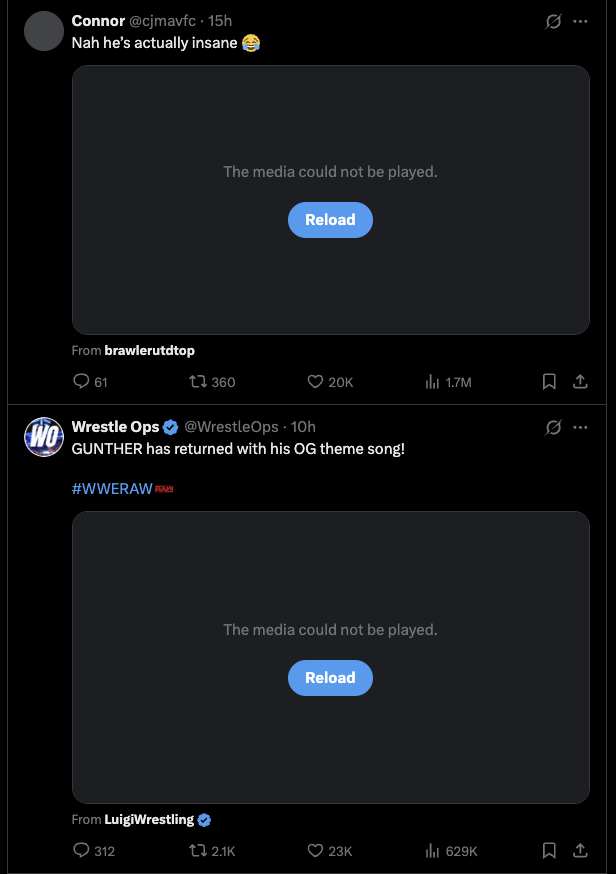The width and height of the screenshot is (616, 874).
Task: Click the Wrestle Ops profile avatar
Action: click(x=43, y=437)
